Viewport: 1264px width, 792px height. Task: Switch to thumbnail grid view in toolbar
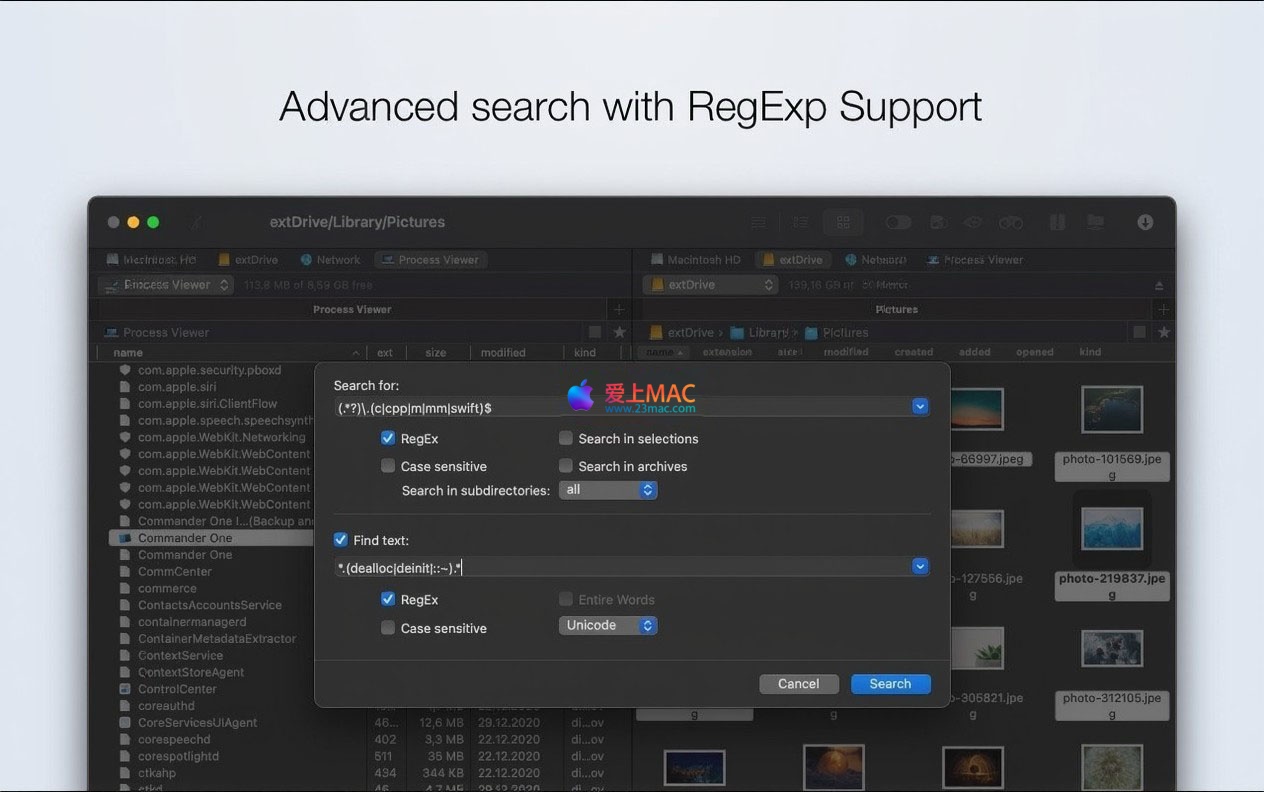(x=842, y=222)
